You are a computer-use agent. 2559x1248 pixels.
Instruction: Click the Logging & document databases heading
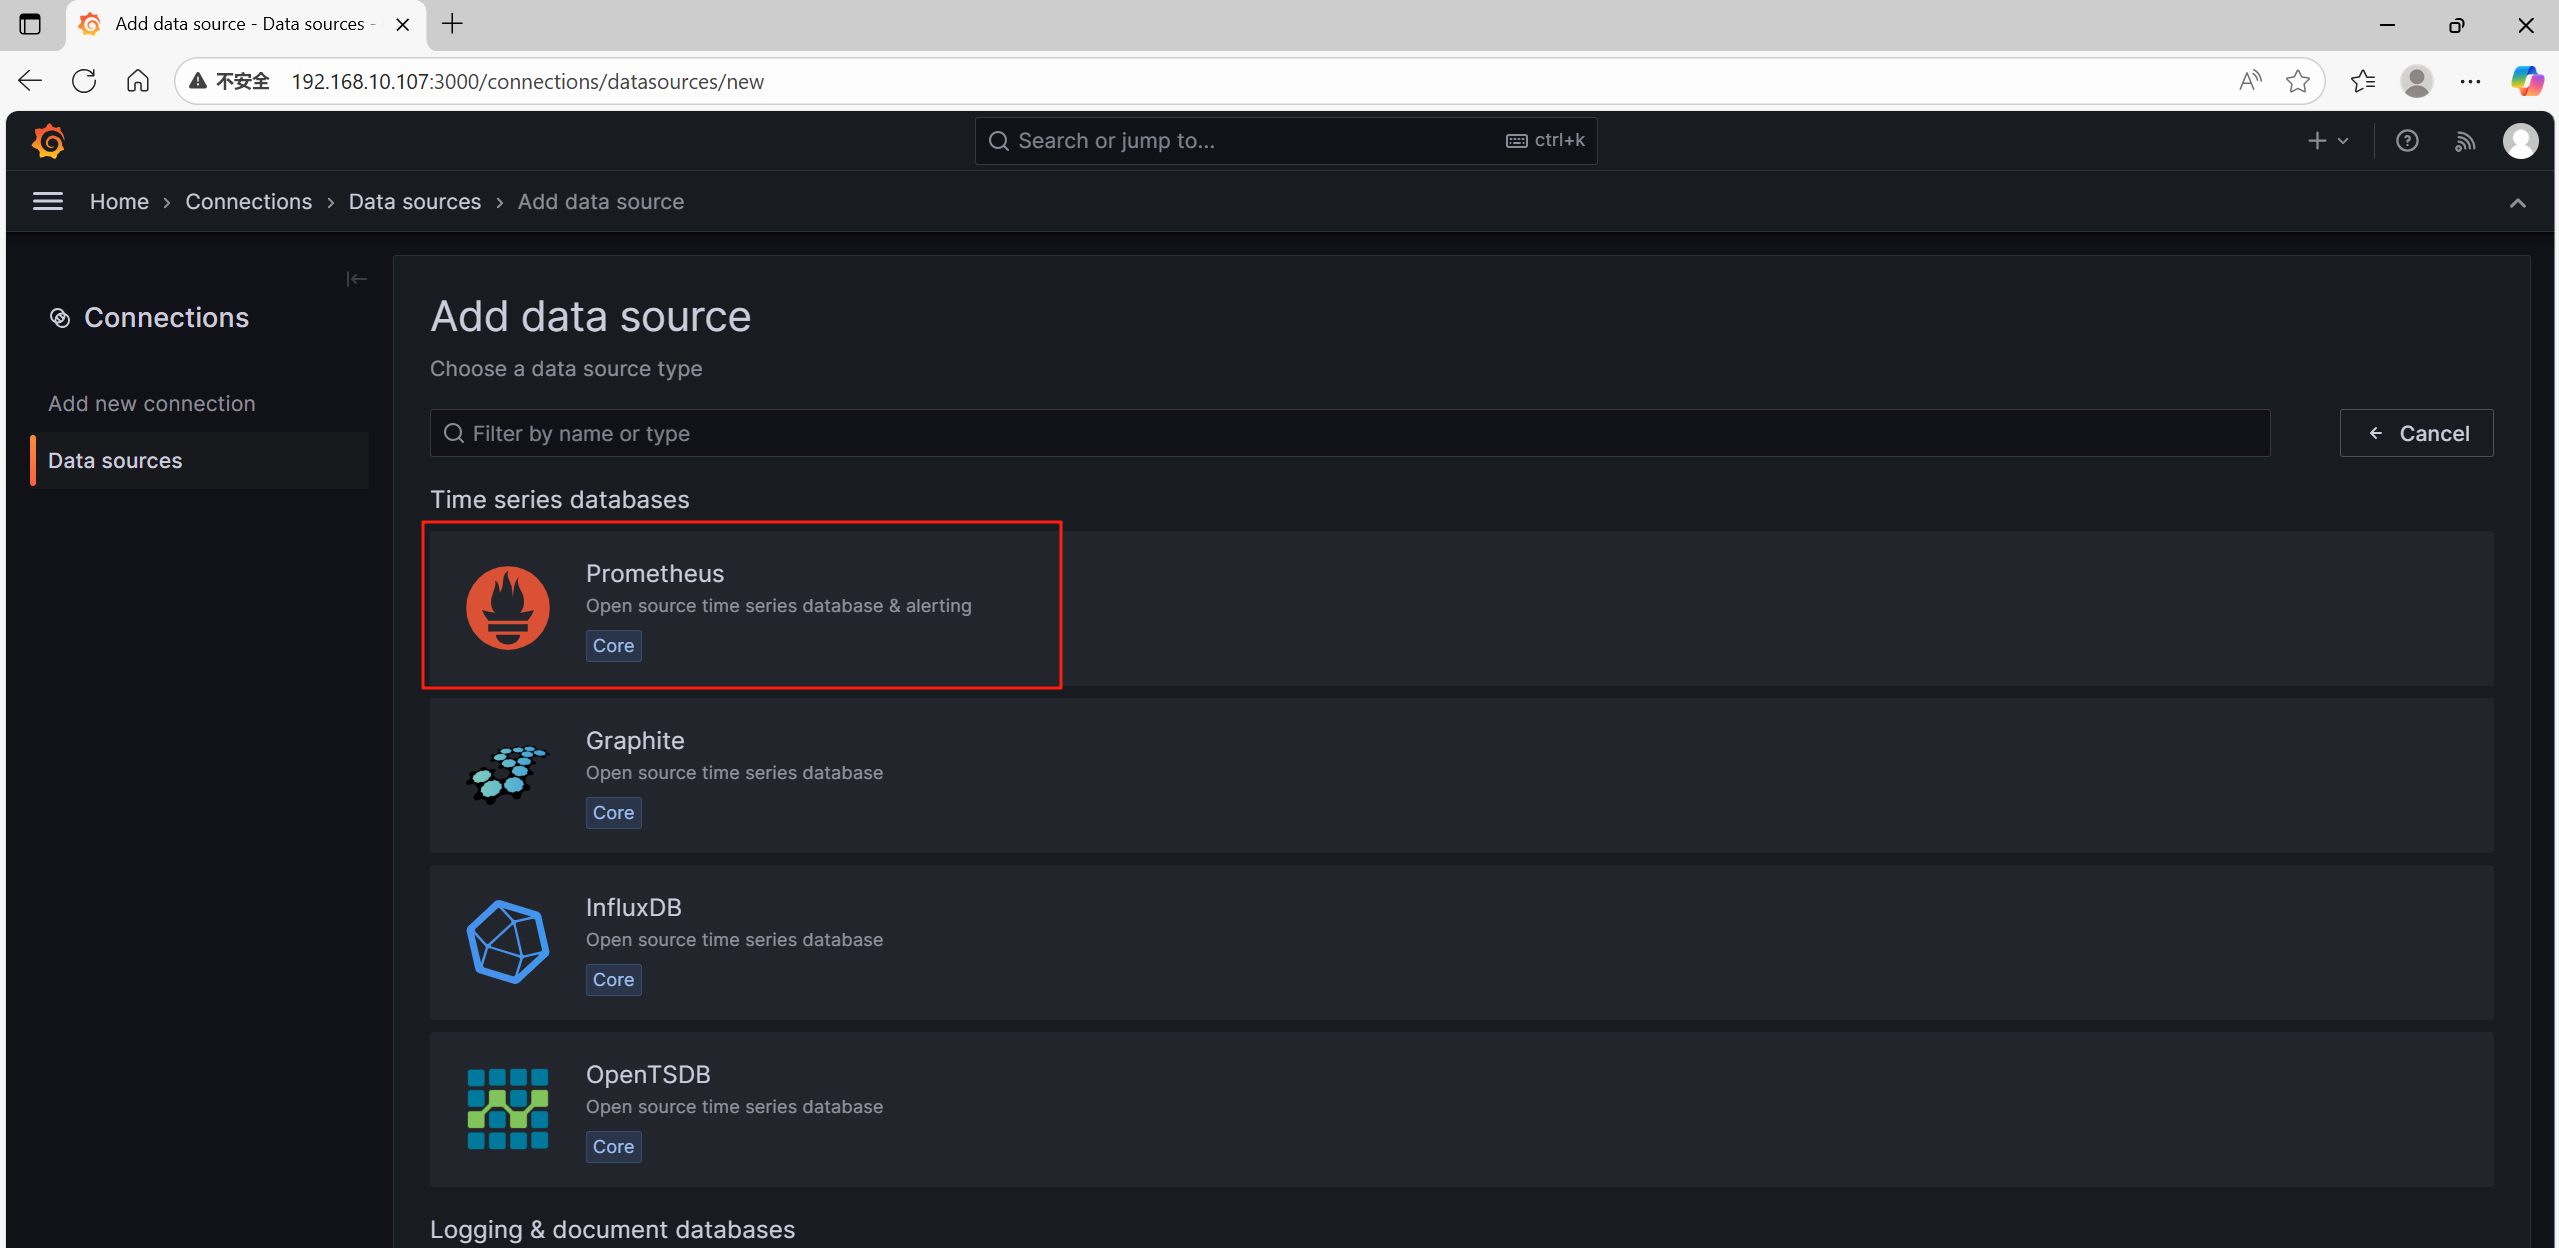pos(612,1229)
